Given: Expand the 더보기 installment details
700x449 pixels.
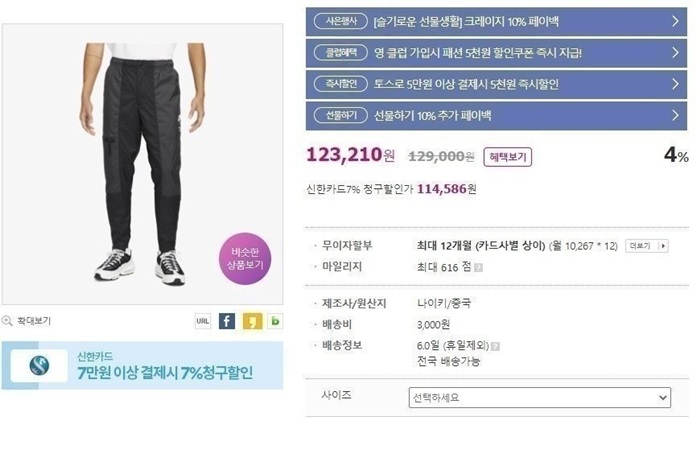Looking at the screenshot, I should (x=646, y=246).
